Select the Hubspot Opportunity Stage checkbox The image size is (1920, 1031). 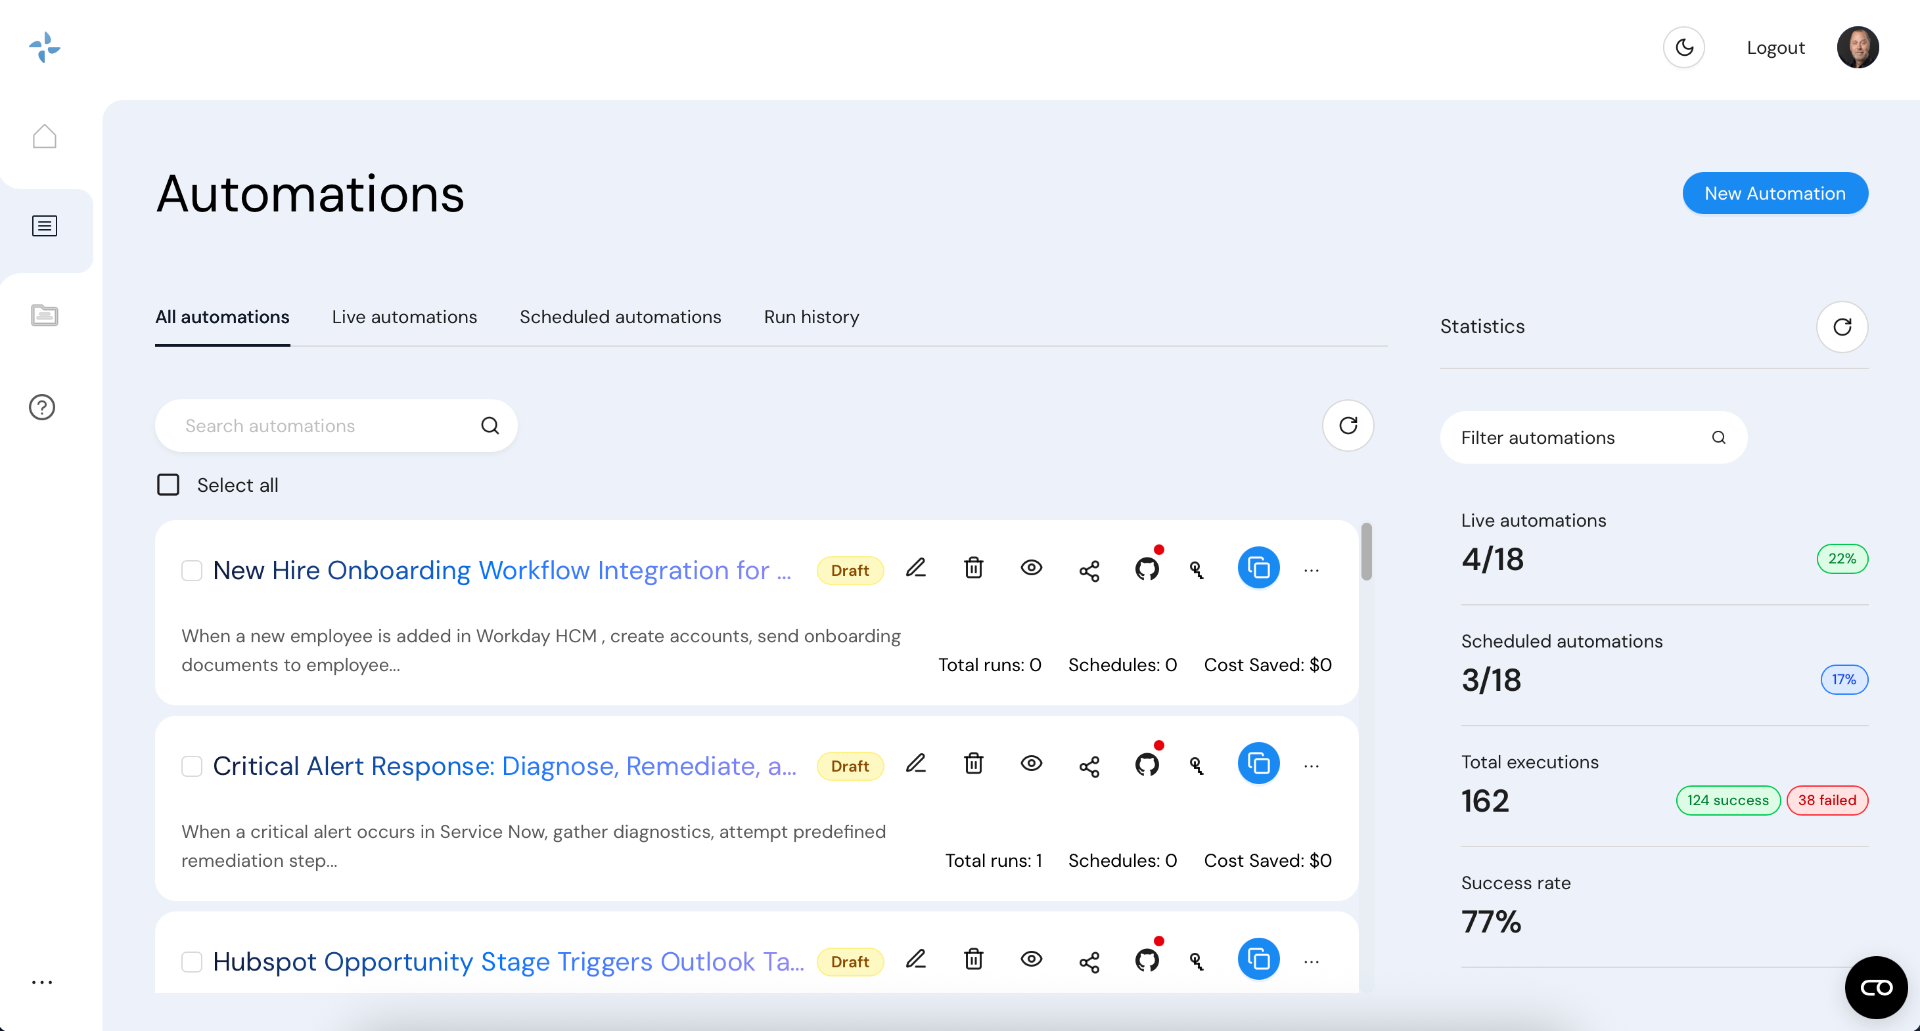click(x=192, y=962)
